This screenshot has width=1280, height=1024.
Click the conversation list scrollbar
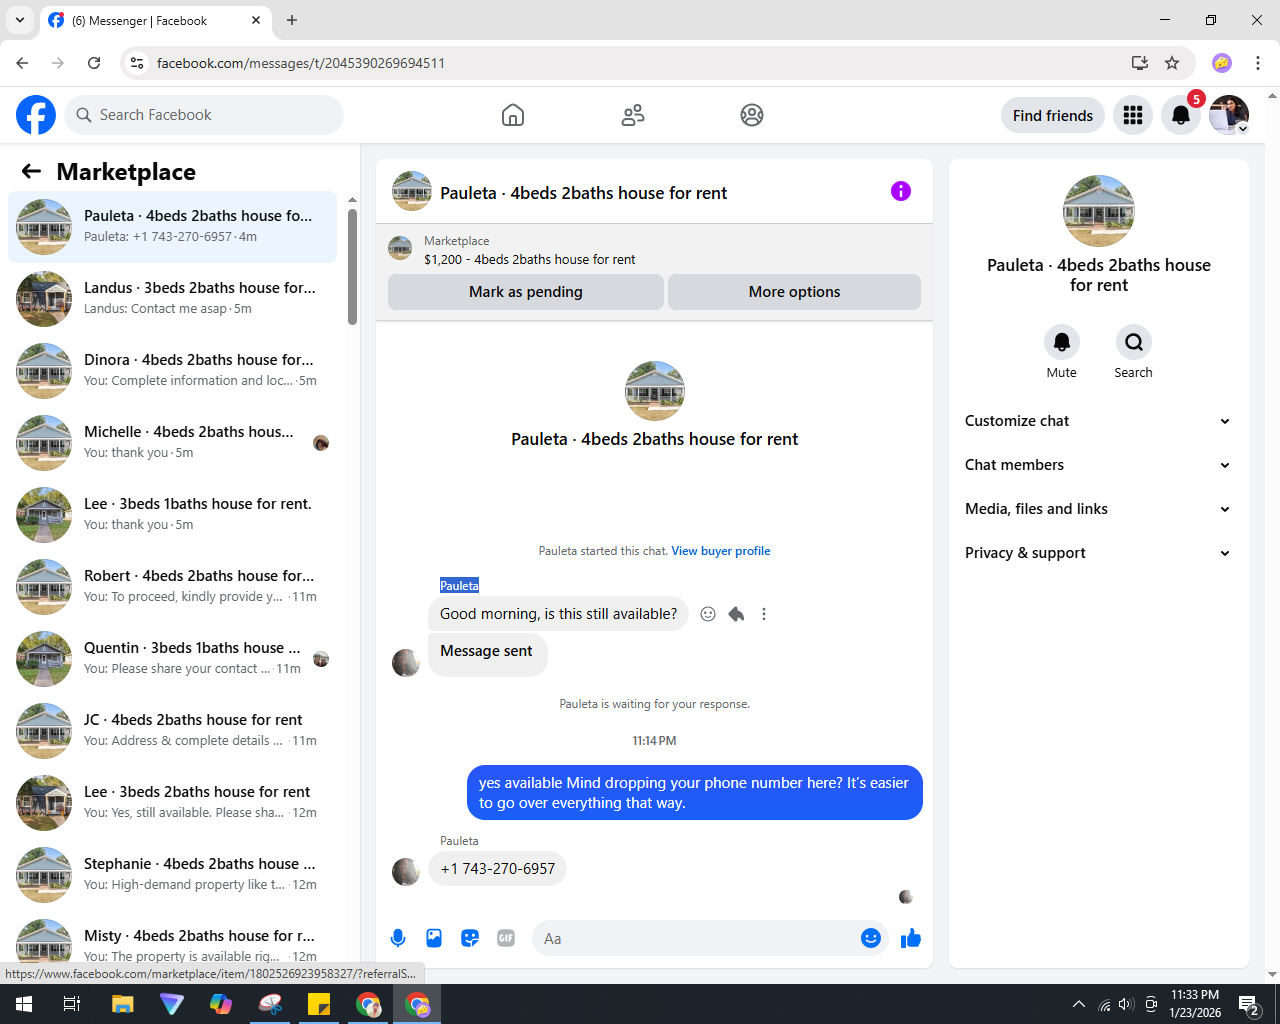352,268
